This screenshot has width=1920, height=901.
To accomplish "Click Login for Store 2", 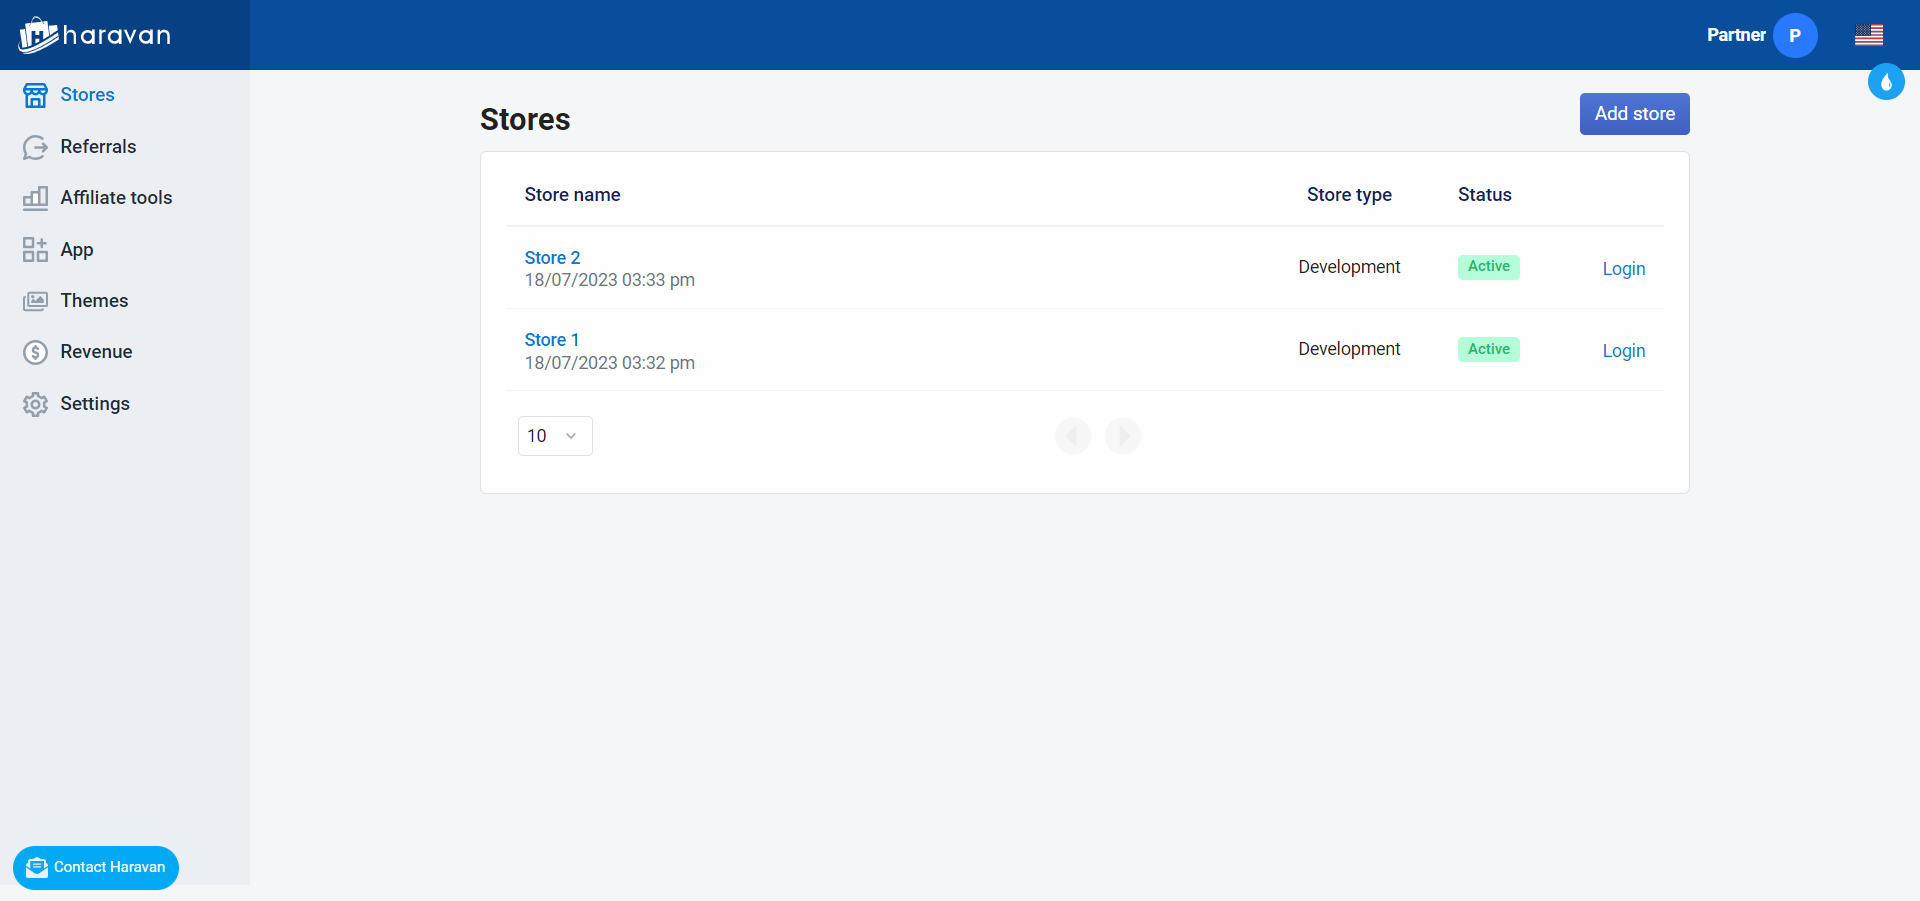I will (x=1623, y=269).
